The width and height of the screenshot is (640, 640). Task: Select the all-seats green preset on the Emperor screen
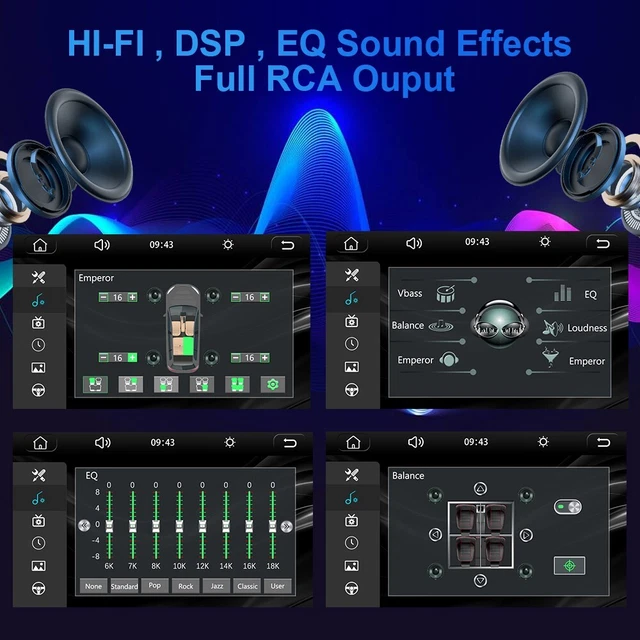237,384
